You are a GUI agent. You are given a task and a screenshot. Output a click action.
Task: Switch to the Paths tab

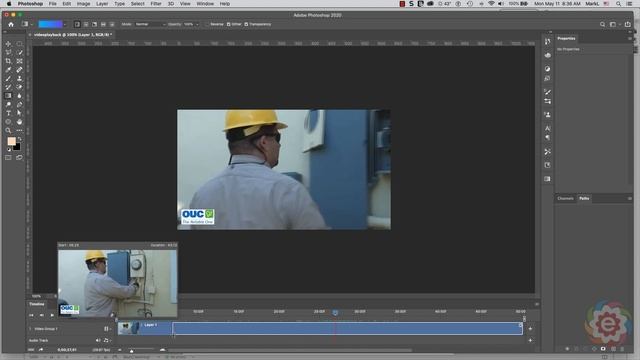(x=584, y=198)
